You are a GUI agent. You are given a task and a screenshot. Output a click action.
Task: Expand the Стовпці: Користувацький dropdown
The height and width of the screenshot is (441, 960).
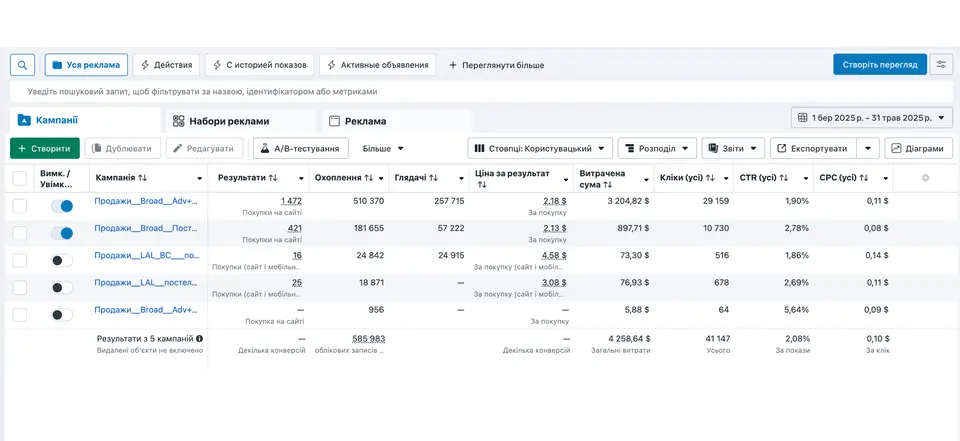click(x=540, y=148)
